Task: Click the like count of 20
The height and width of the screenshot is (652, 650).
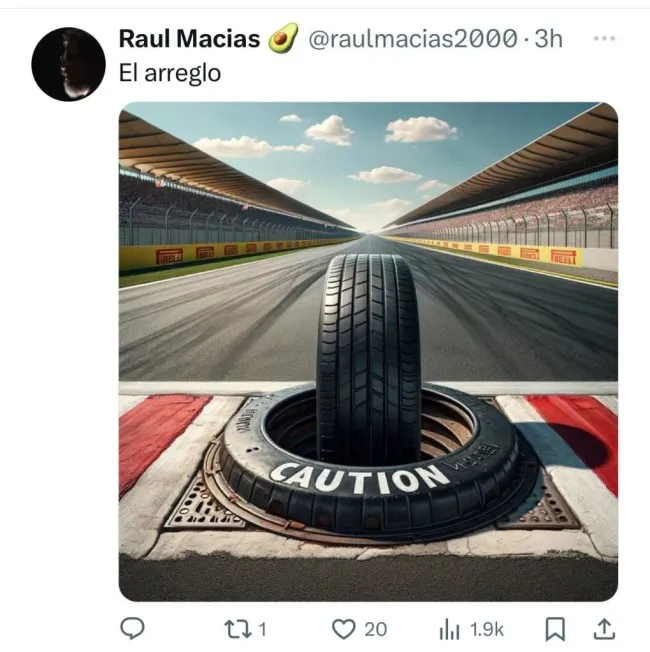Action: [375, 629]
